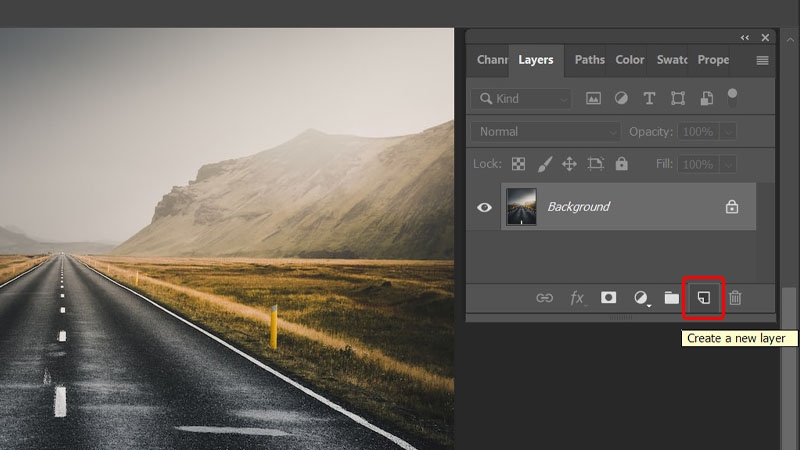Click the Fill 100% value field
The width and height of the screenshot is (800, 450).
click(698, 164)
